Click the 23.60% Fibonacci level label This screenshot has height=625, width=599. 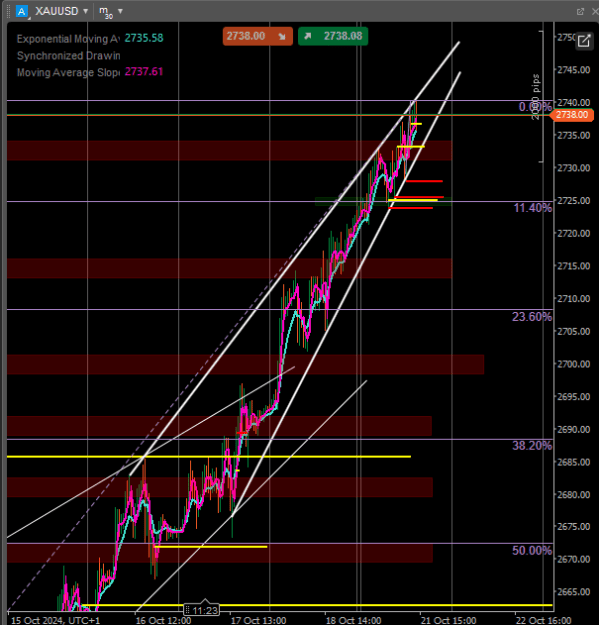coord(532,317)
